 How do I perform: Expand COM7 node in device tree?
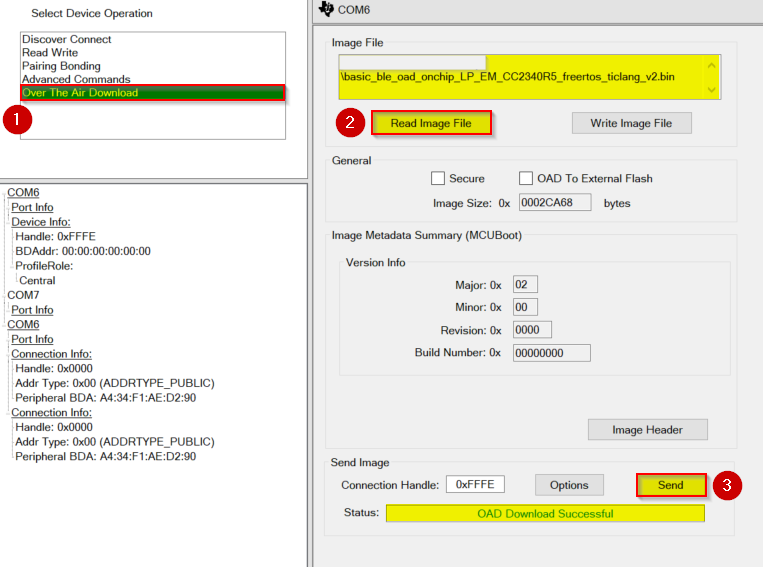(x=23, y=296)
